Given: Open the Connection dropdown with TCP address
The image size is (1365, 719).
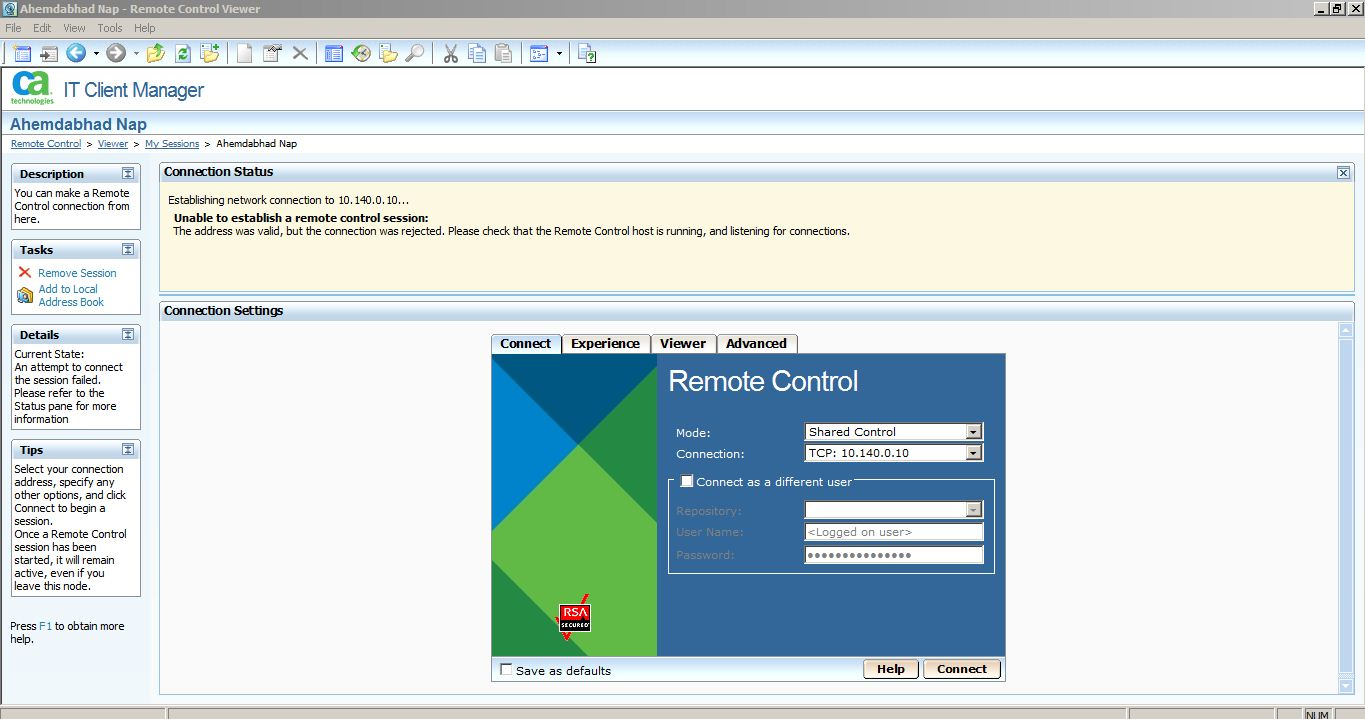Looking at the screenshot, I should click(x=973, y=453).
